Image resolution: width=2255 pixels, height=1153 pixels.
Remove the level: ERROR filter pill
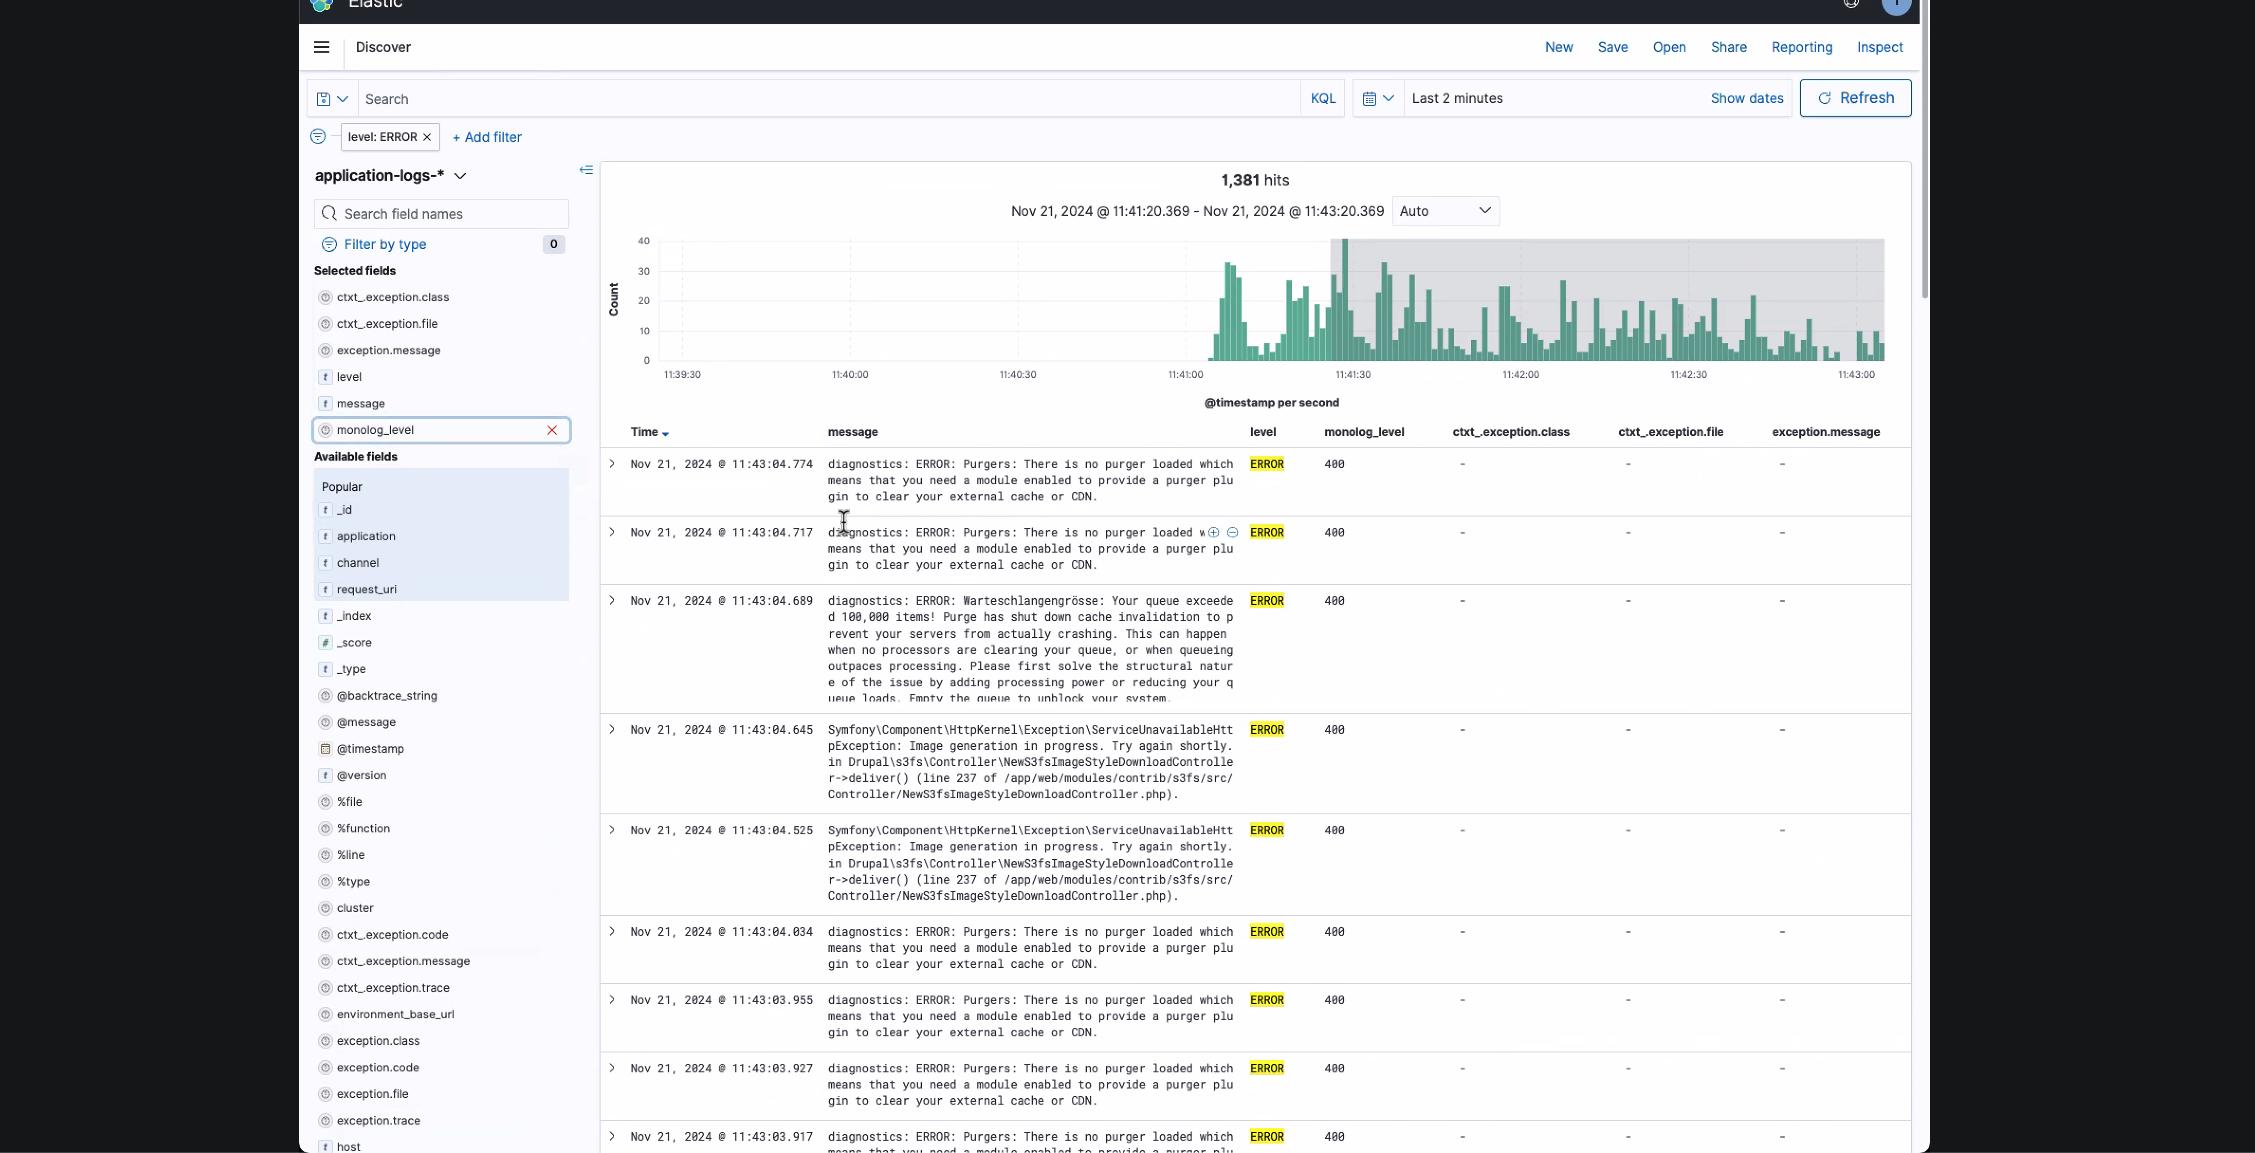427,137
